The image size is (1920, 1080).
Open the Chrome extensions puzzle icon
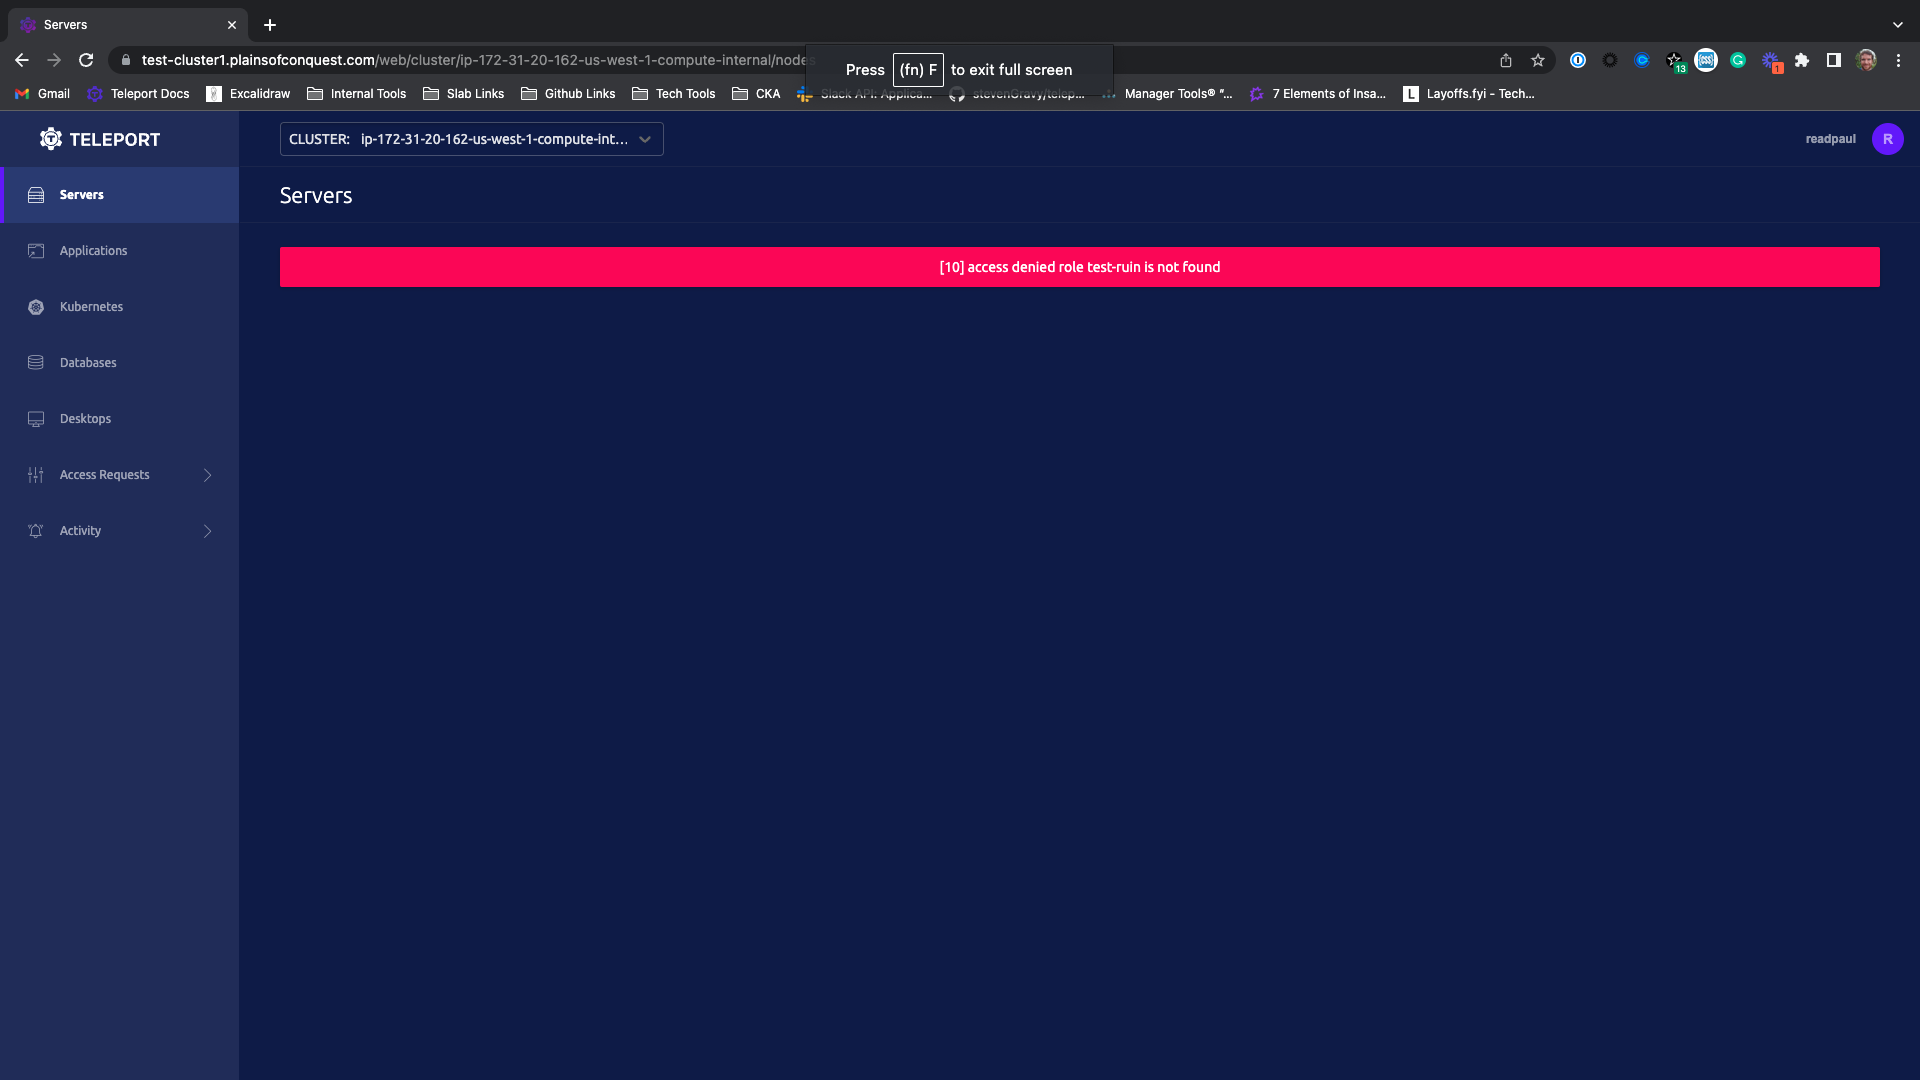pos(1803,60)
